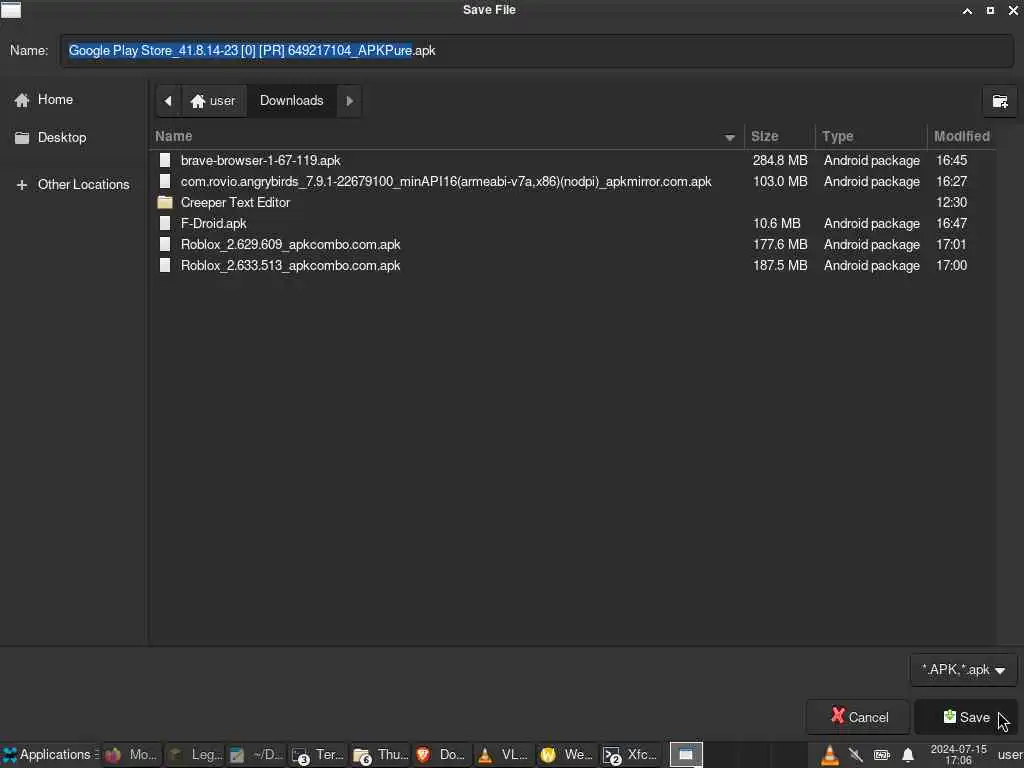Click the VLC cone tray icon
The width and height of the screenshot is (1024, 768).
click(x=829, y=756)
